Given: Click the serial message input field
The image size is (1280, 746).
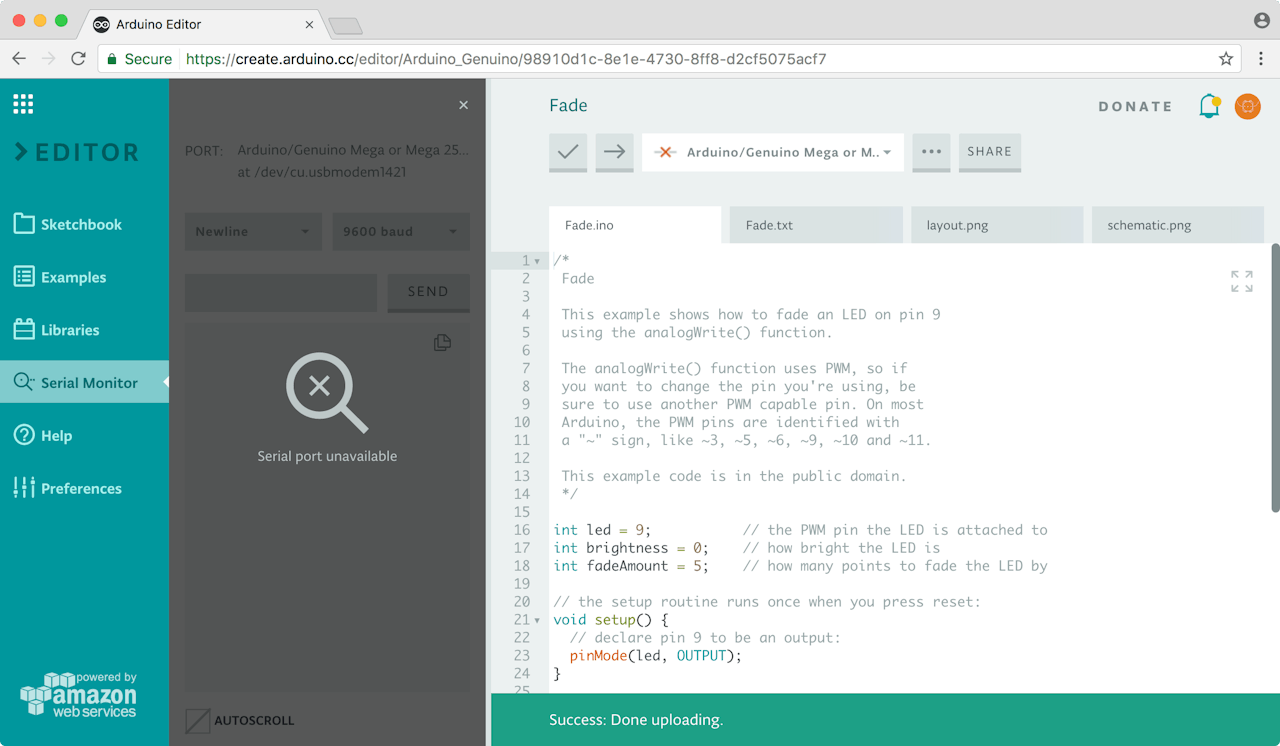Looking at the screenshot, I should pos(281,292).
